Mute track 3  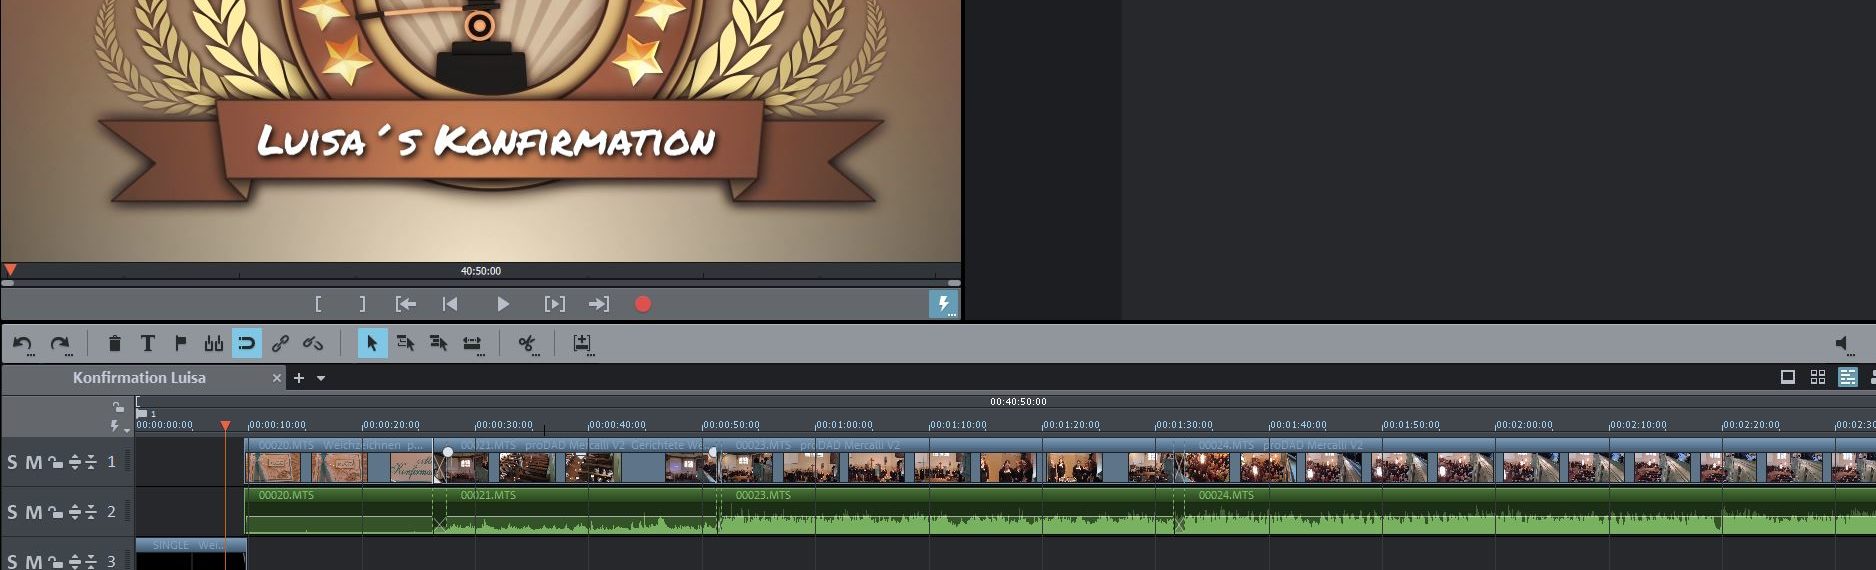click(x=33, y=561)
